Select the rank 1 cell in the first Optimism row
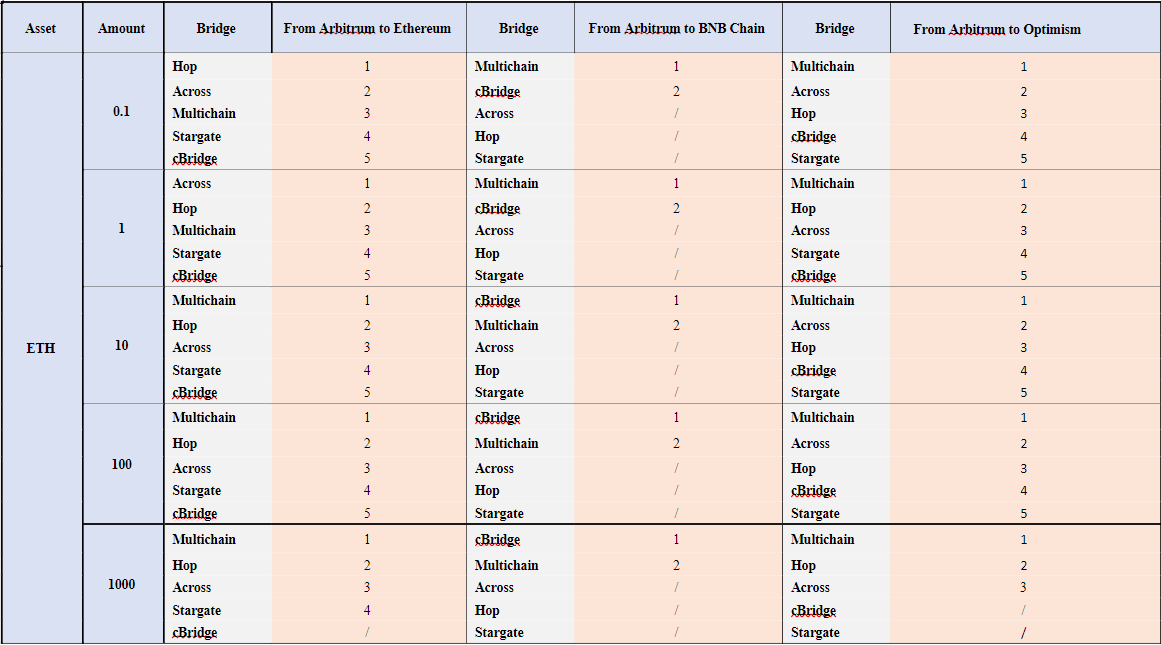Image resolution: width=1161 pixels, height=645 pixels. pos(1025,67)
